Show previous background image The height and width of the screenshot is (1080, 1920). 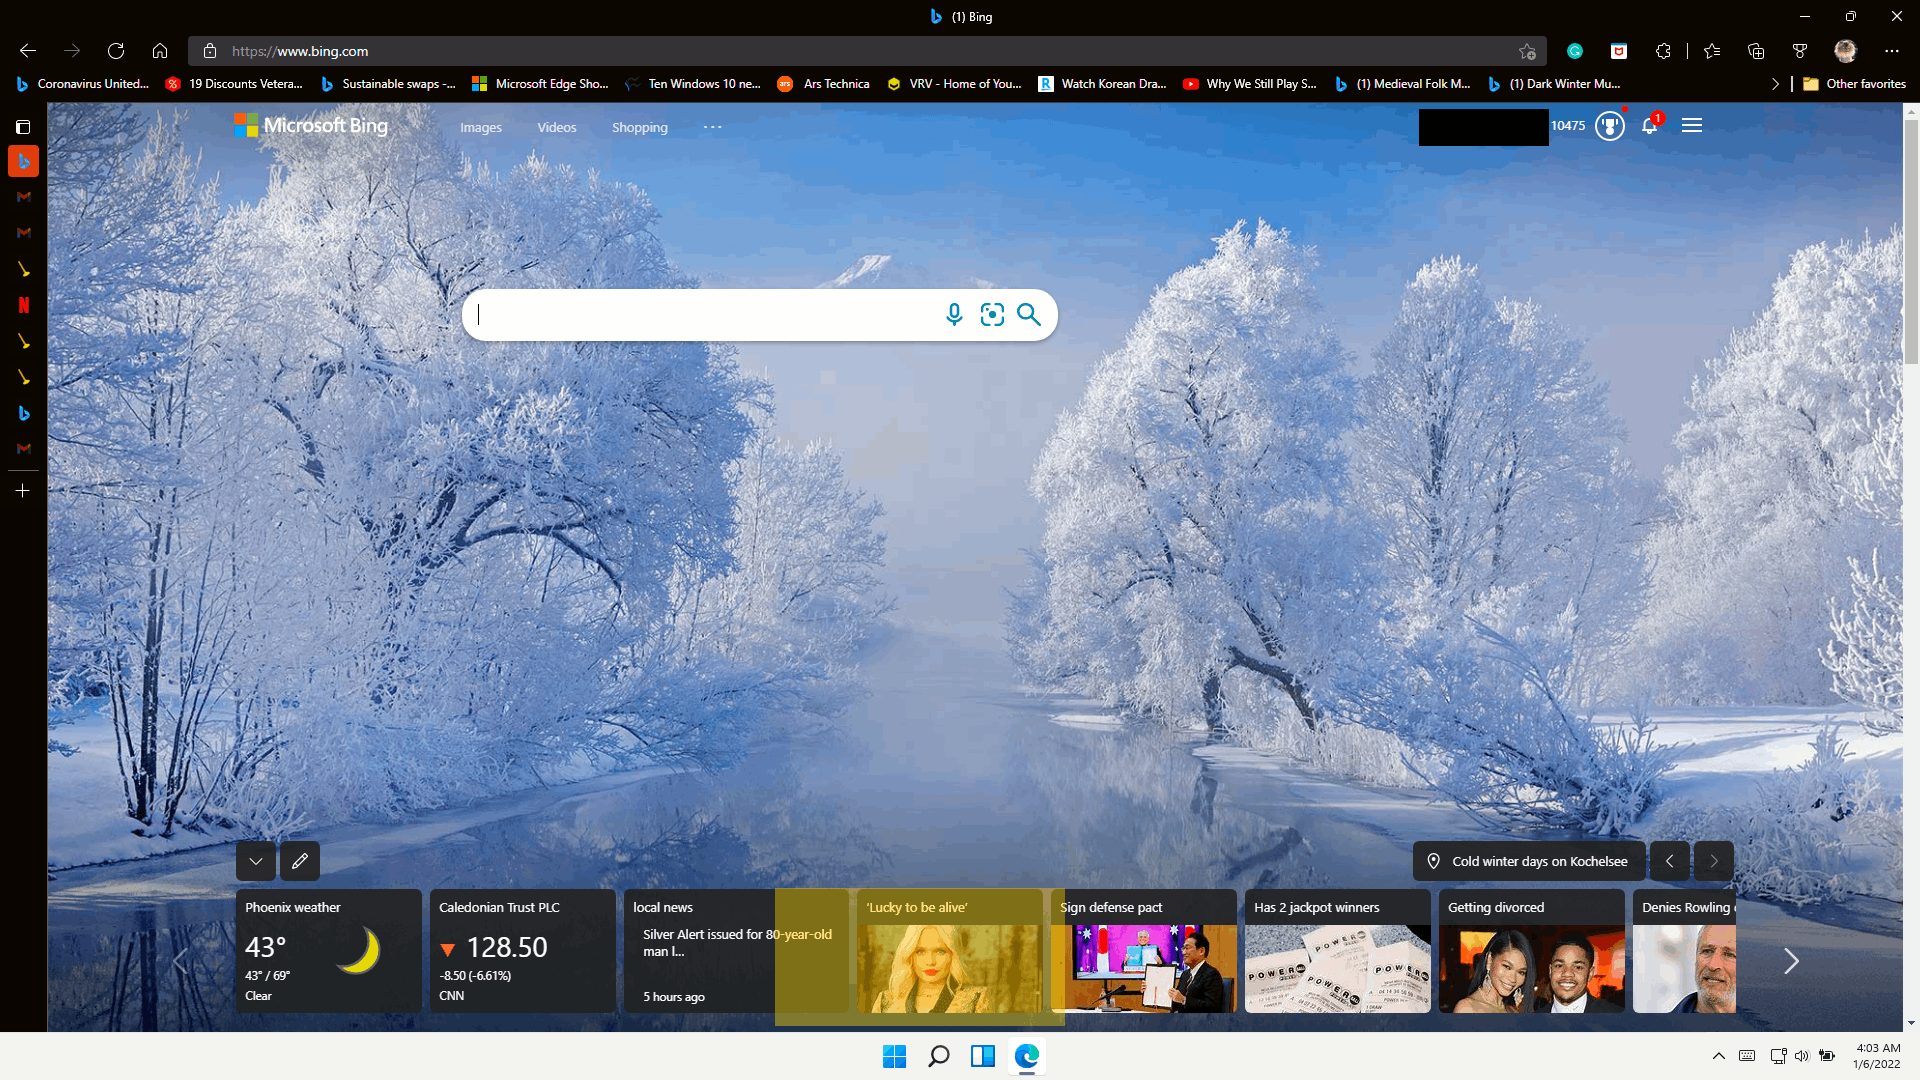click(1669, 861)
